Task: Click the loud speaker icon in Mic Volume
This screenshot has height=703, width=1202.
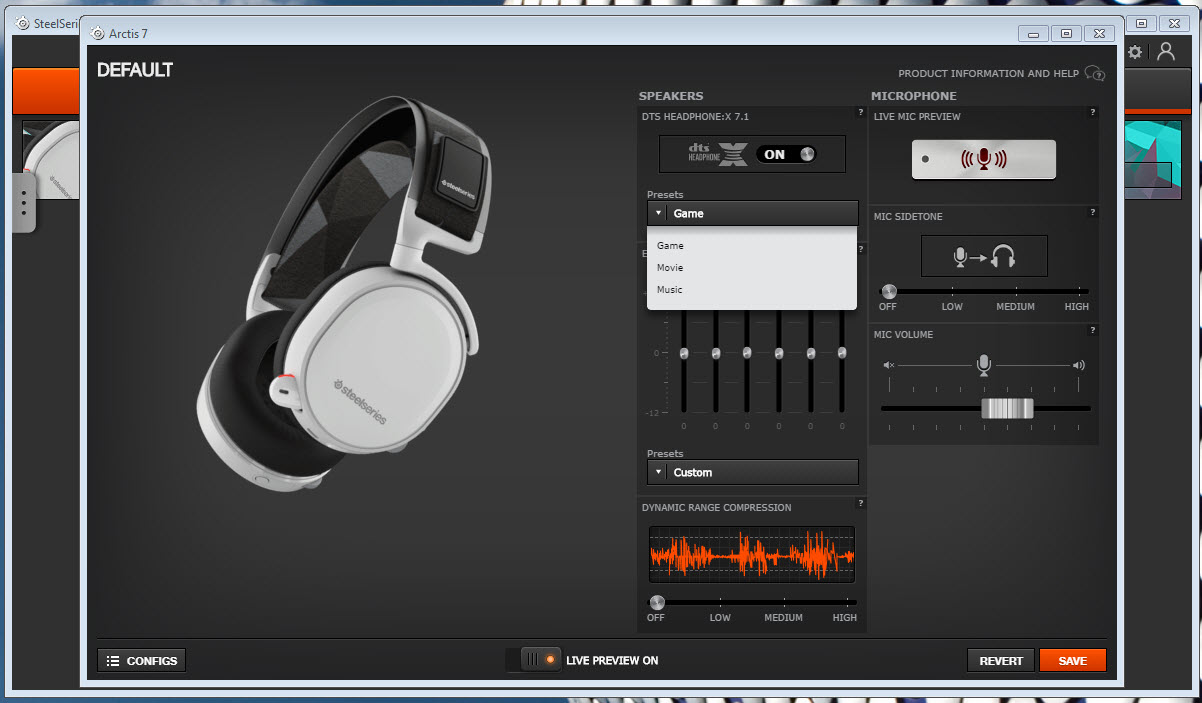Action: 1078,366
